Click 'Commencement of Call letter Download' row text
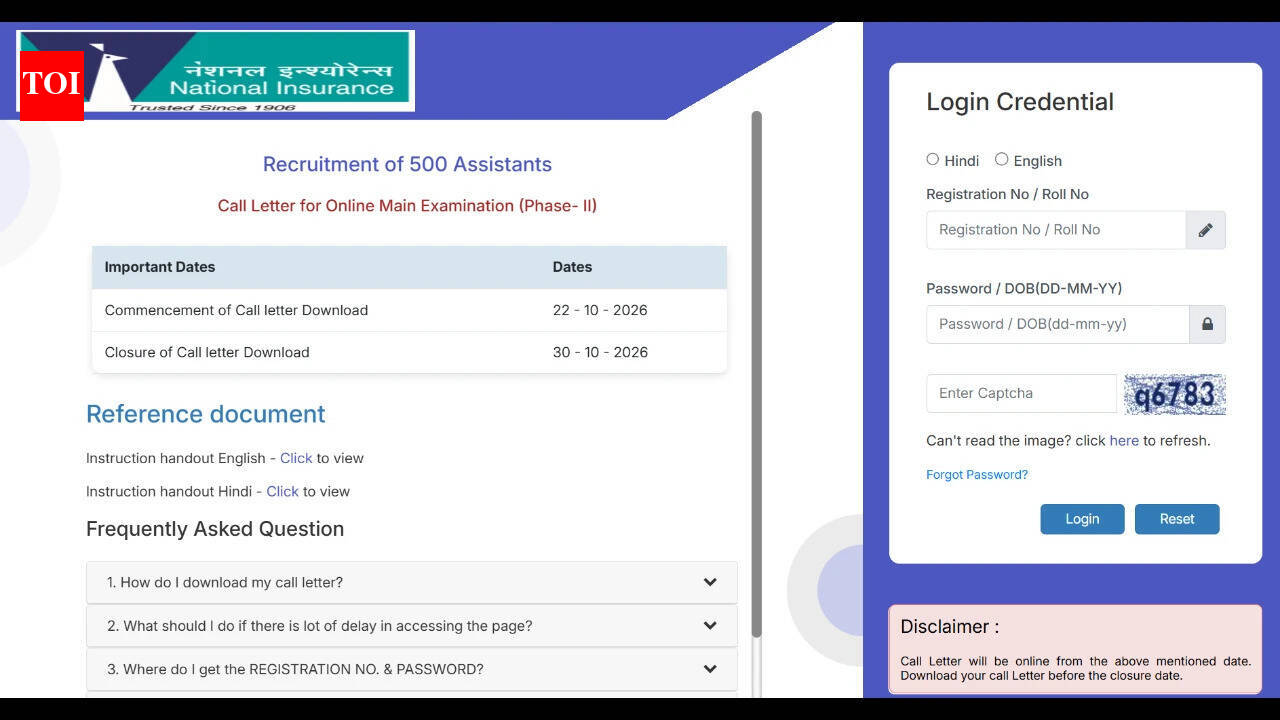 tap(236, 310)
